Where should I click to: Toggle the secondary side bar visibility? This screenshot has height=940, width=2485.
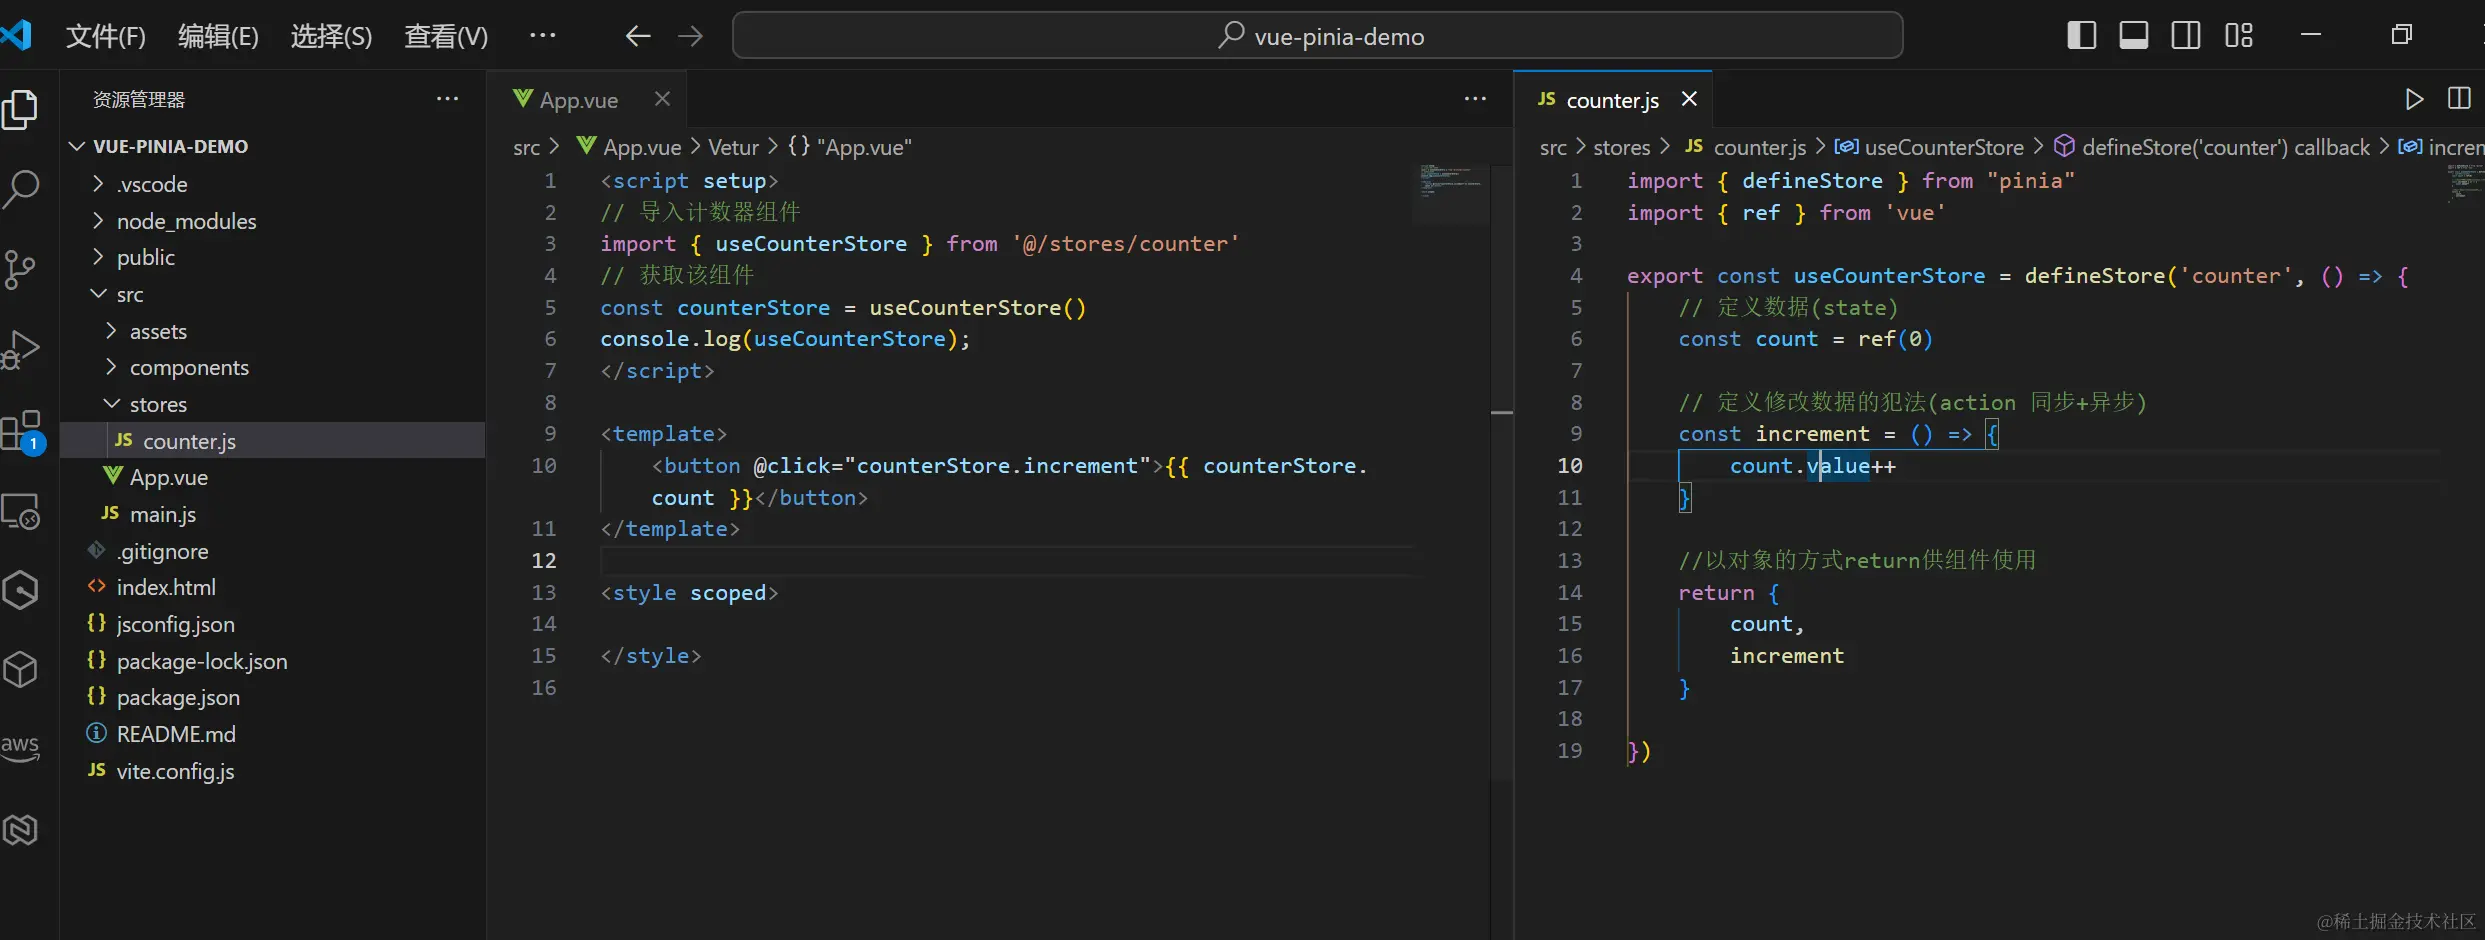2186,36
